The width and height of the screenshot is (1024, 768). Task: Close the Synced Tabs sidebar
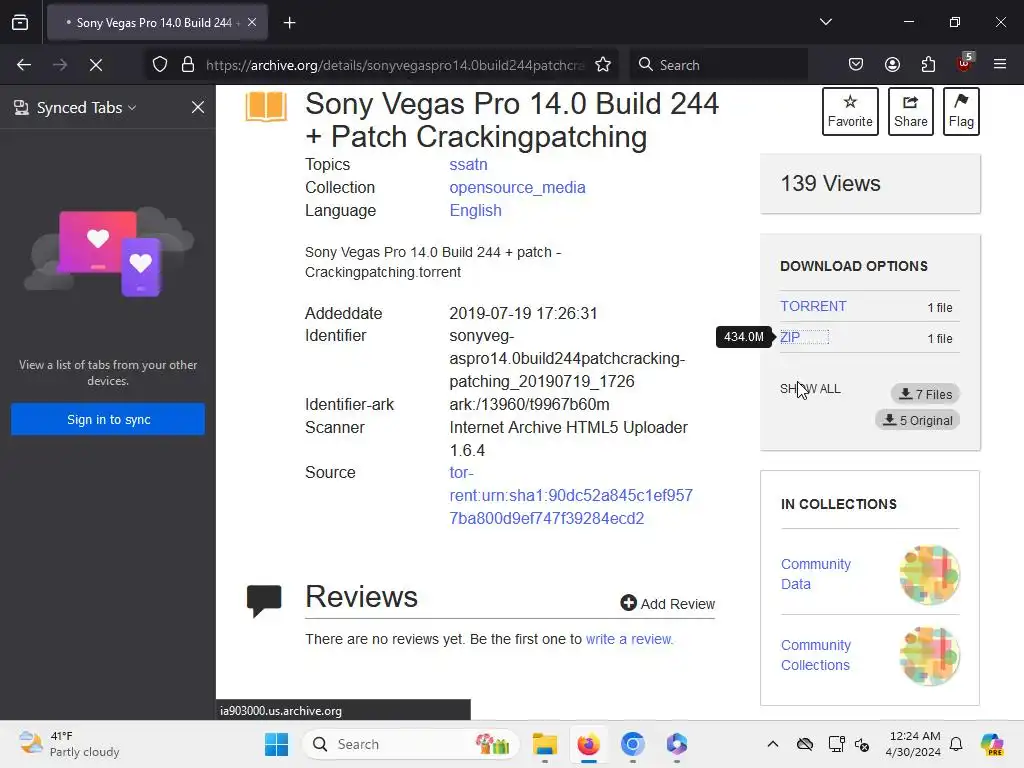[198, 108]
